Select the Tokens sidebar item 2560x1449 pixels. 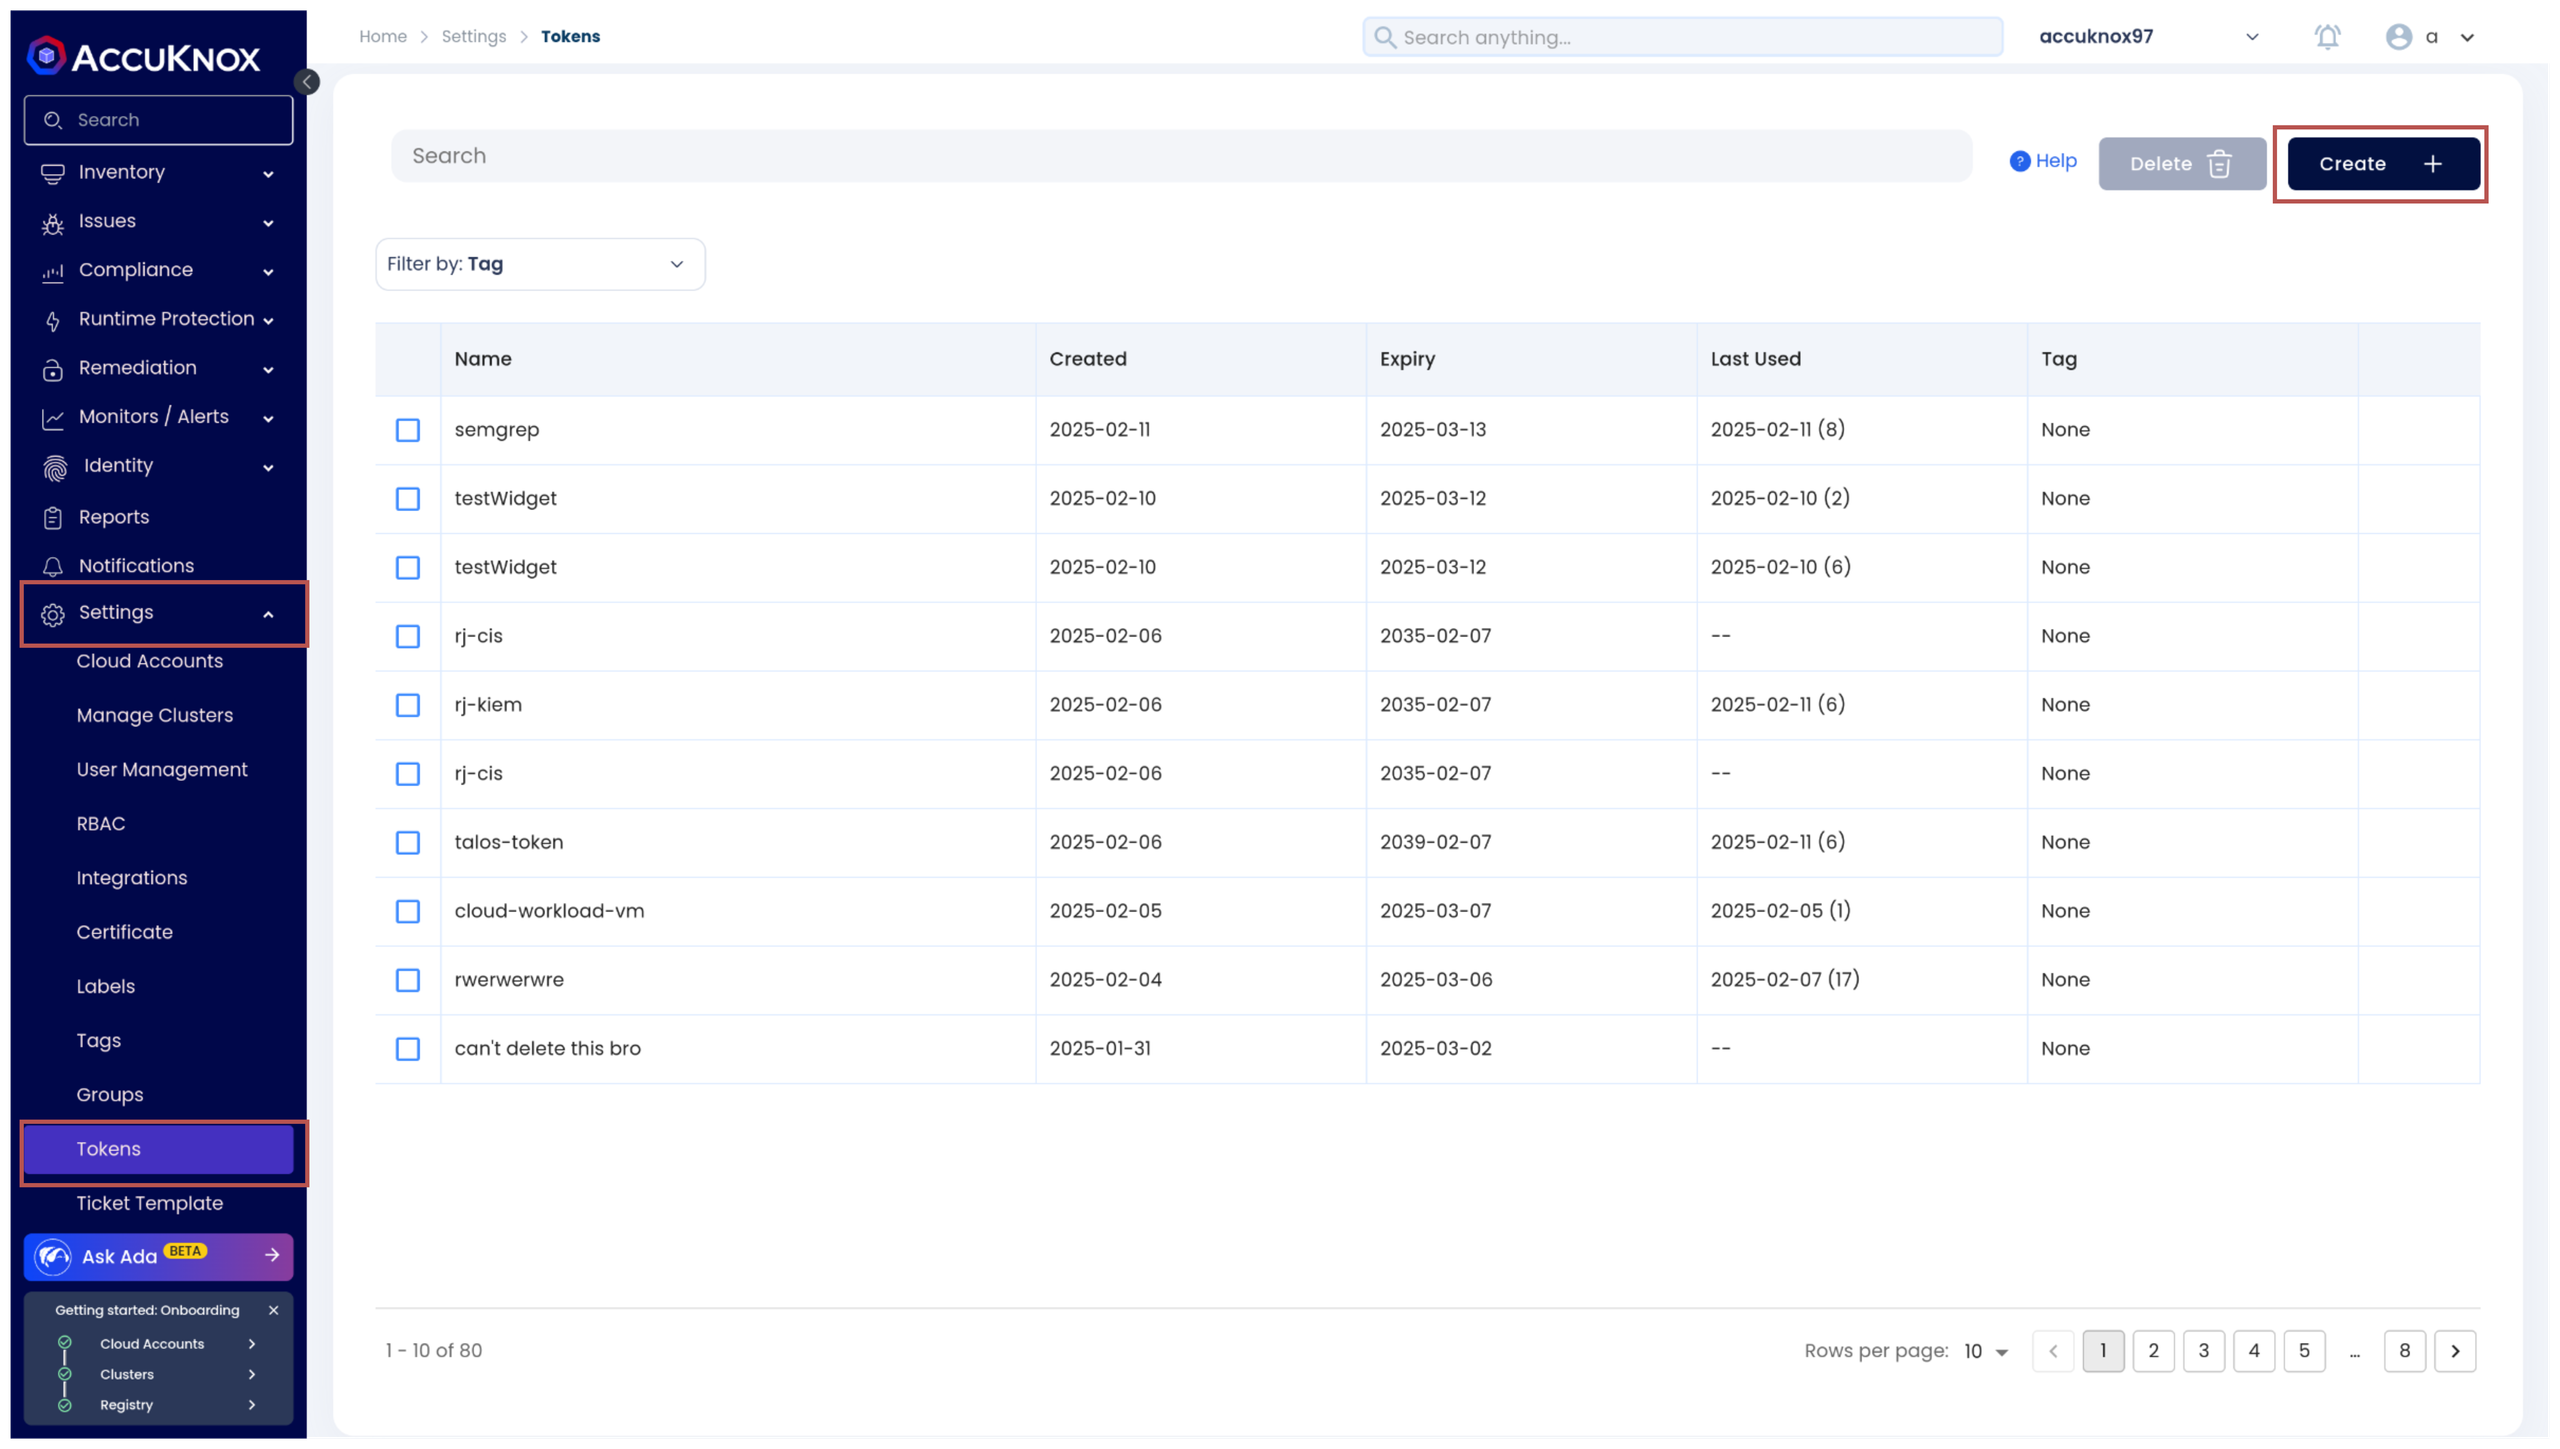pos(159,1149)
